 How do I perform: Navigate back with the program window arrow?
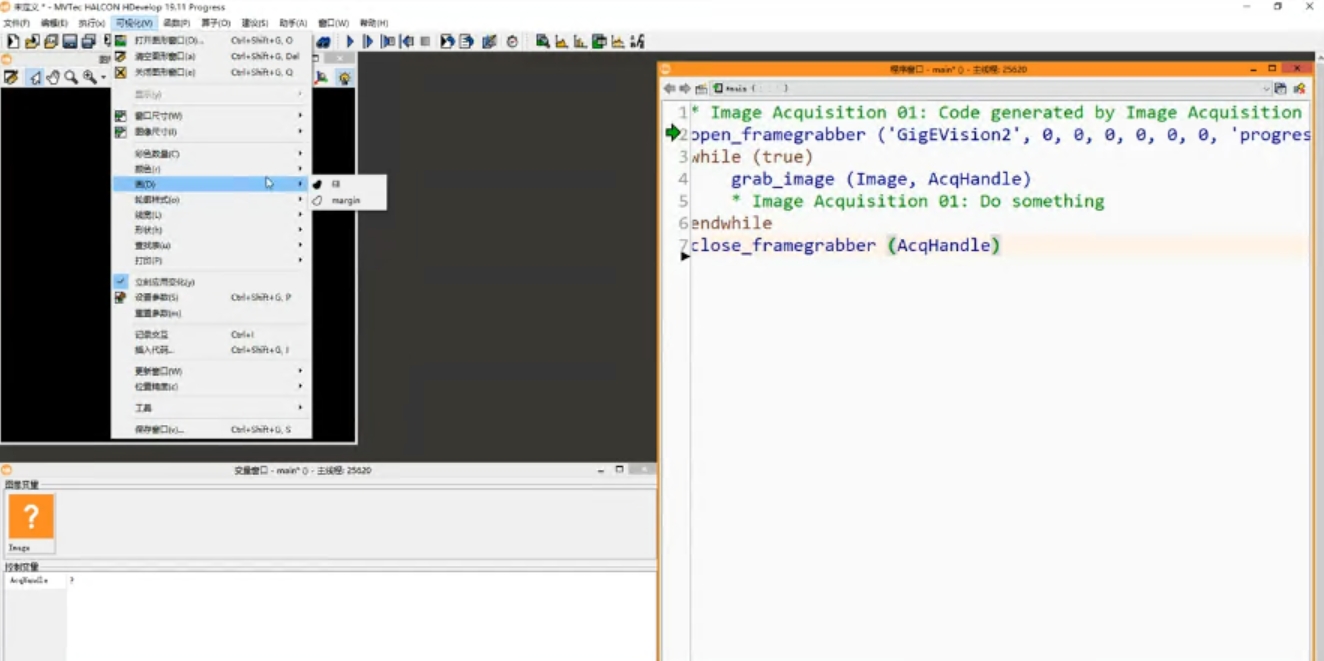coord(669,88)
